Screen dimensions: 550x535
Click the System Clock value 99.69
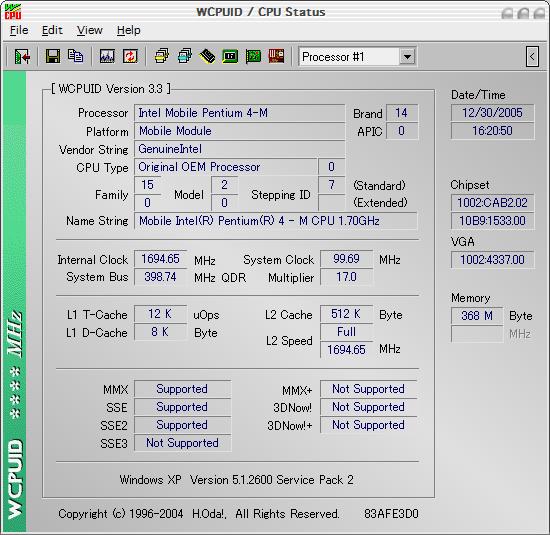click(347, 259)
